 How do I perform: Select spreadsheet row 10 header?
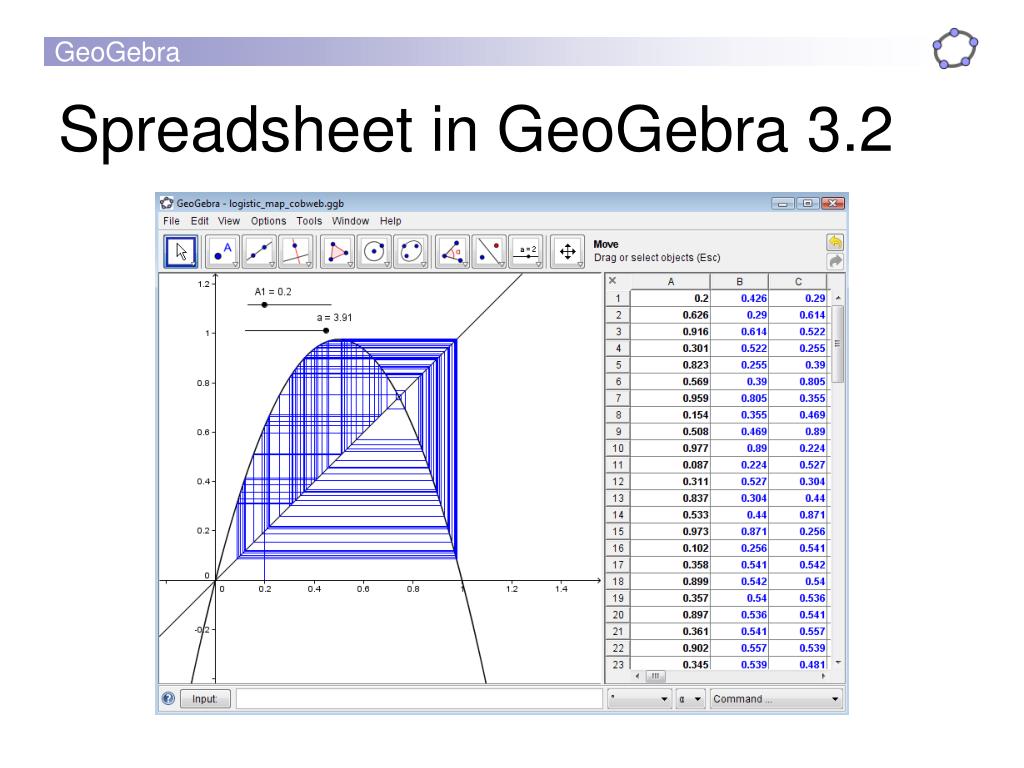pyautogui.click(x=618, y=448)
